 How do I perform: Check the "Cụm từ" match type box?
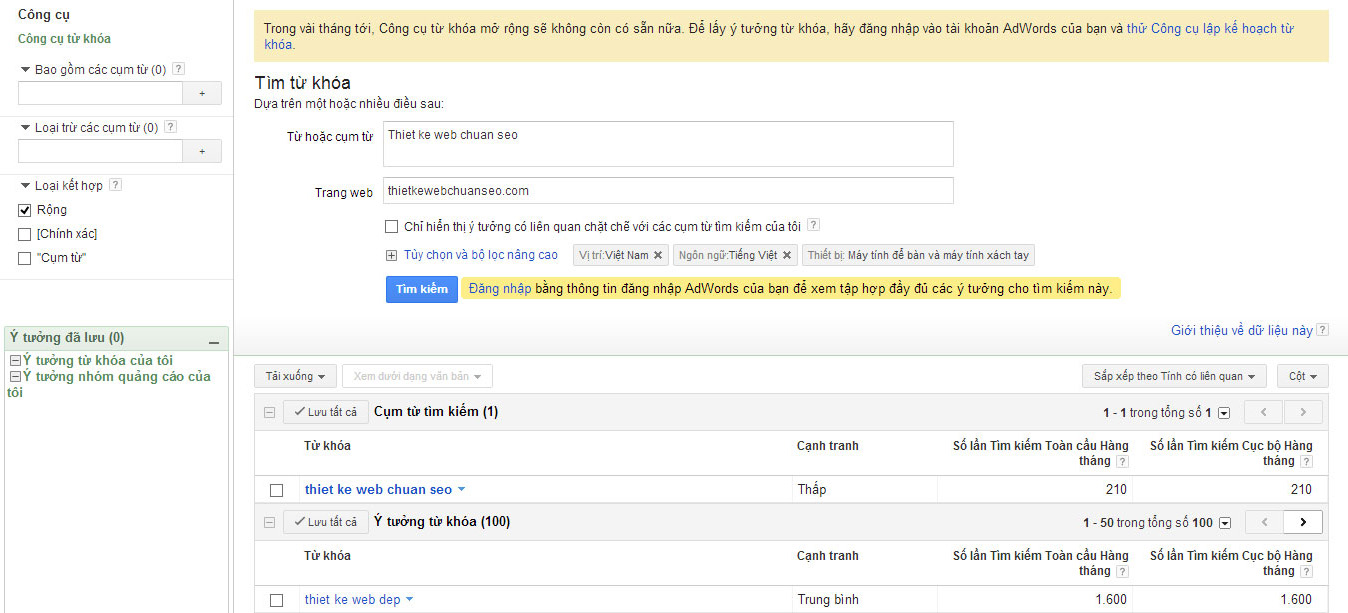25,258
